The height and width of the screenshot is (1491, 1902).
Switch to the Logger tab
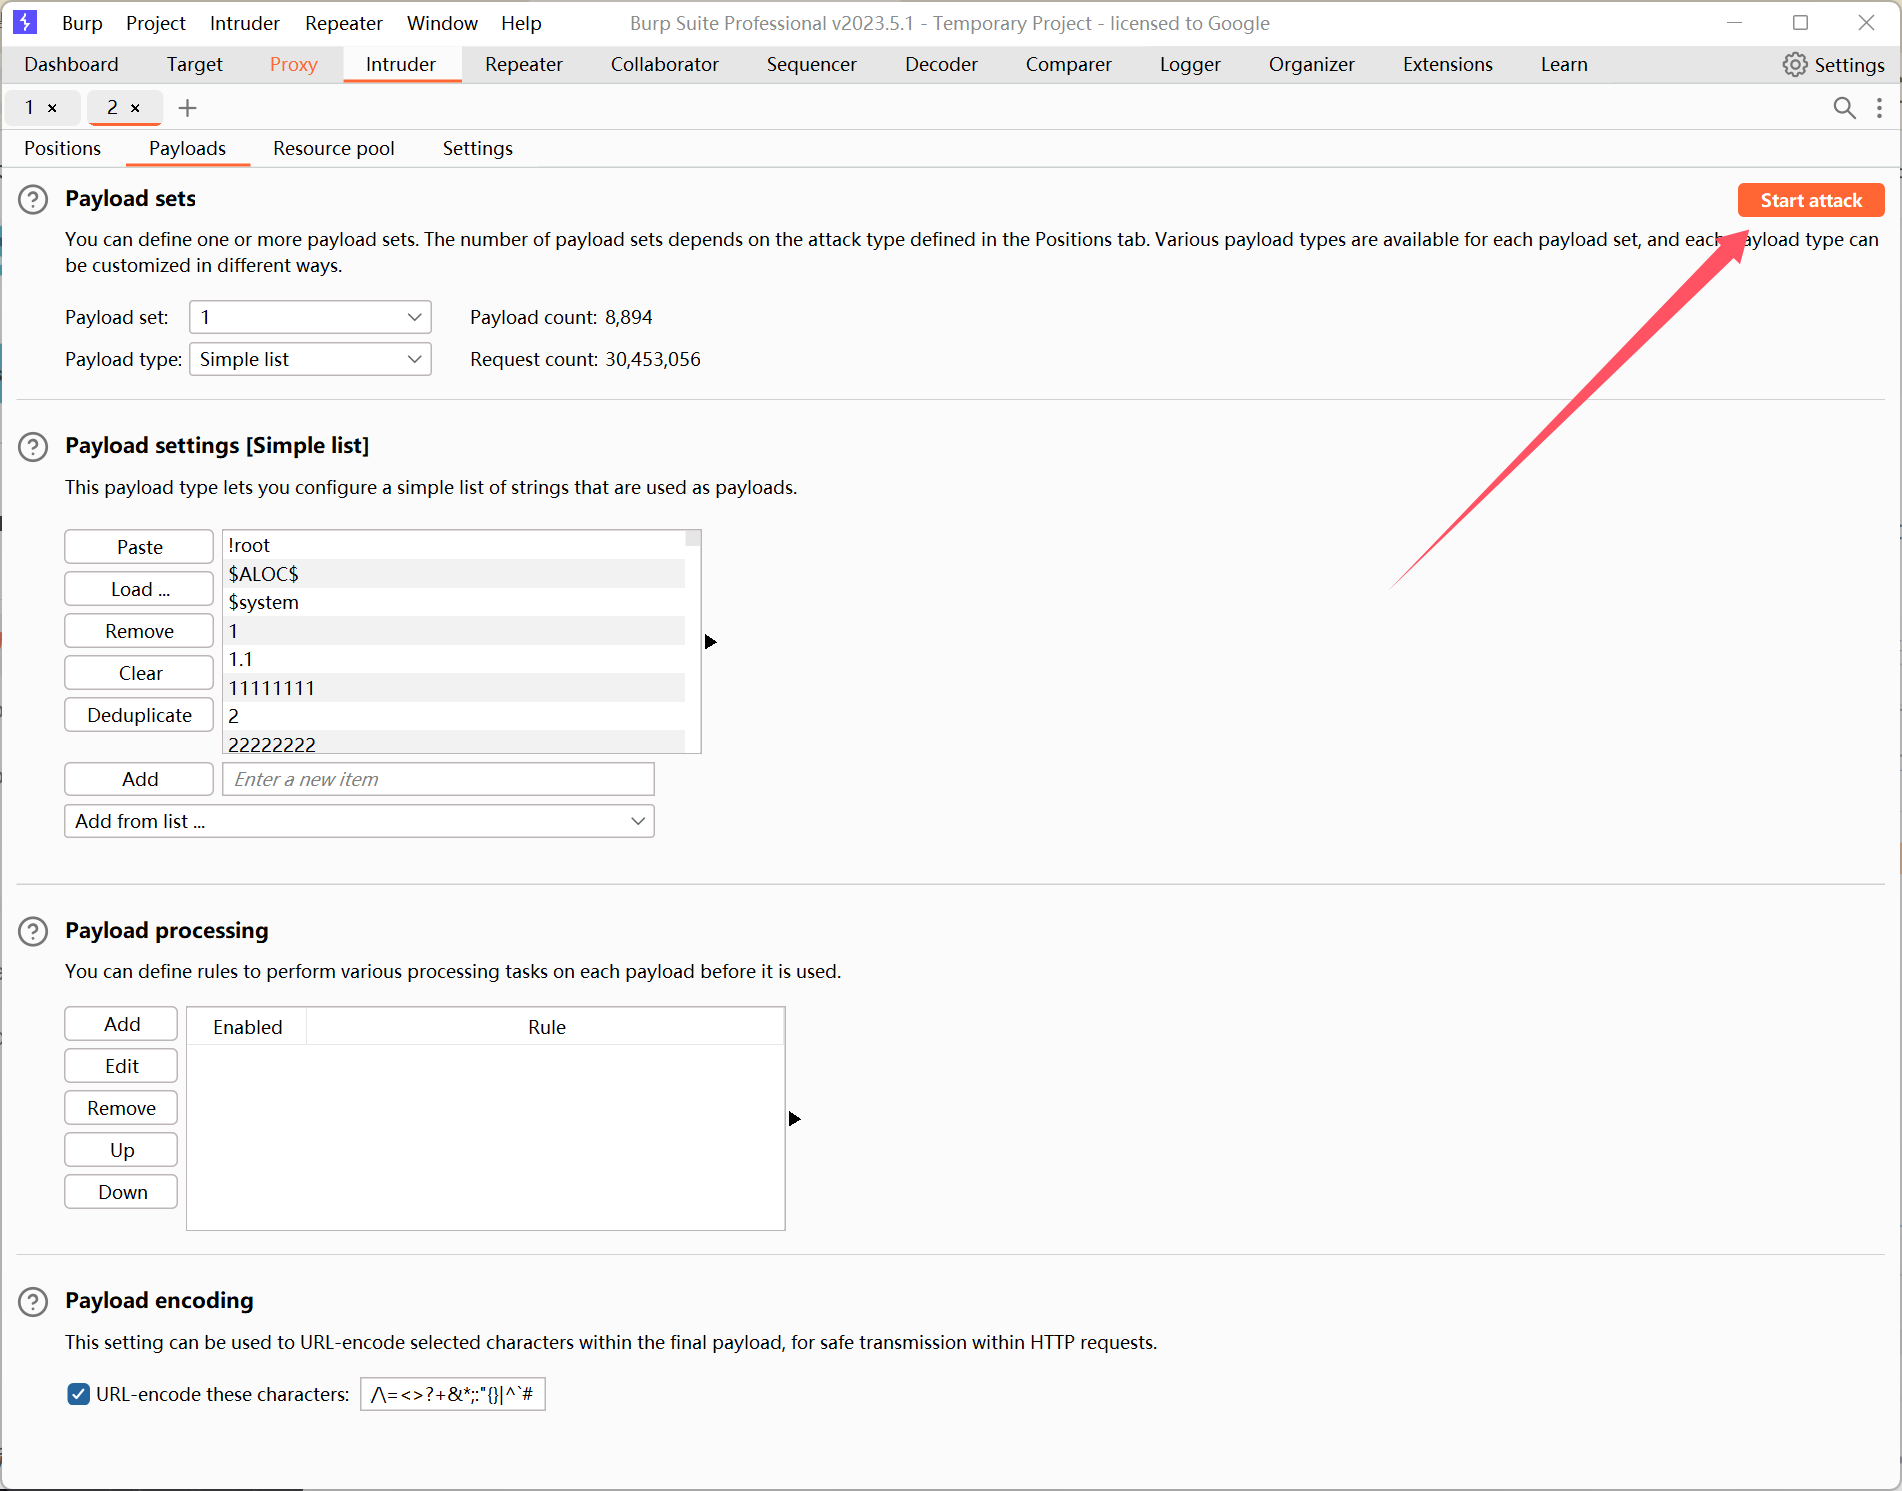[1190, 64]
